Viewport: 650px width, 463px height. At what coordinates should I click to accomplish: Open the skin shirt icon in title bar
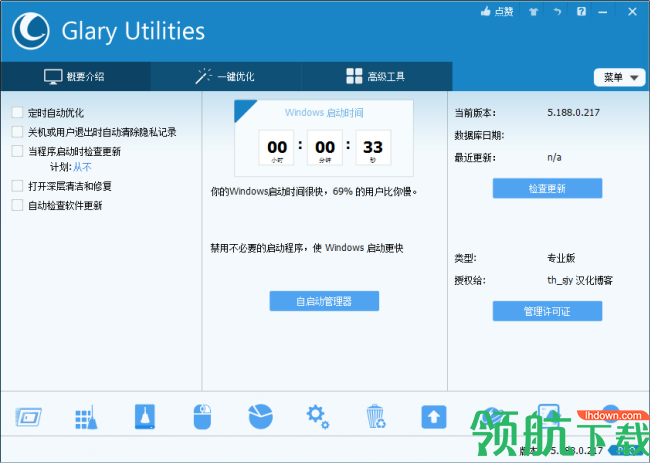pyautogui.click(x=534, y=12)
